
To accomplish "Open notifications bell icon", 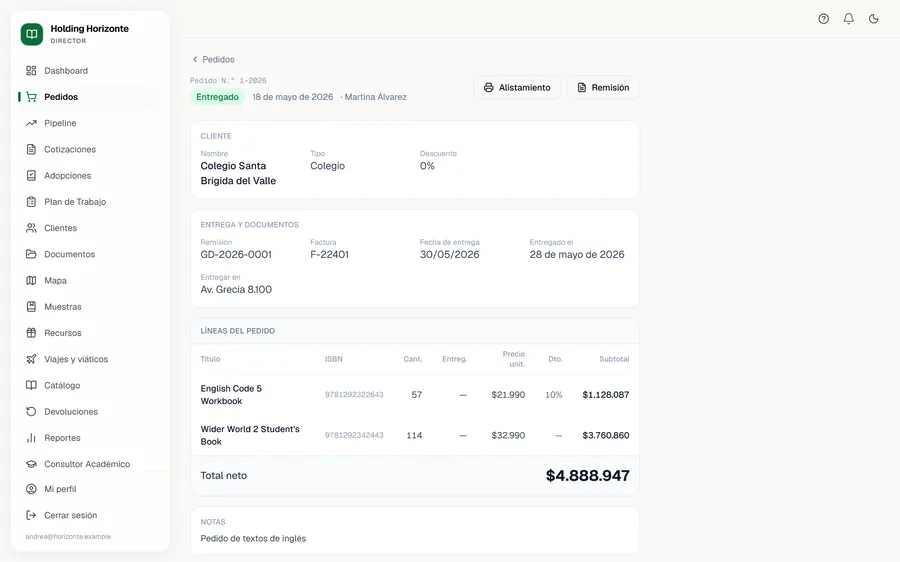I will tap(848, 19).
